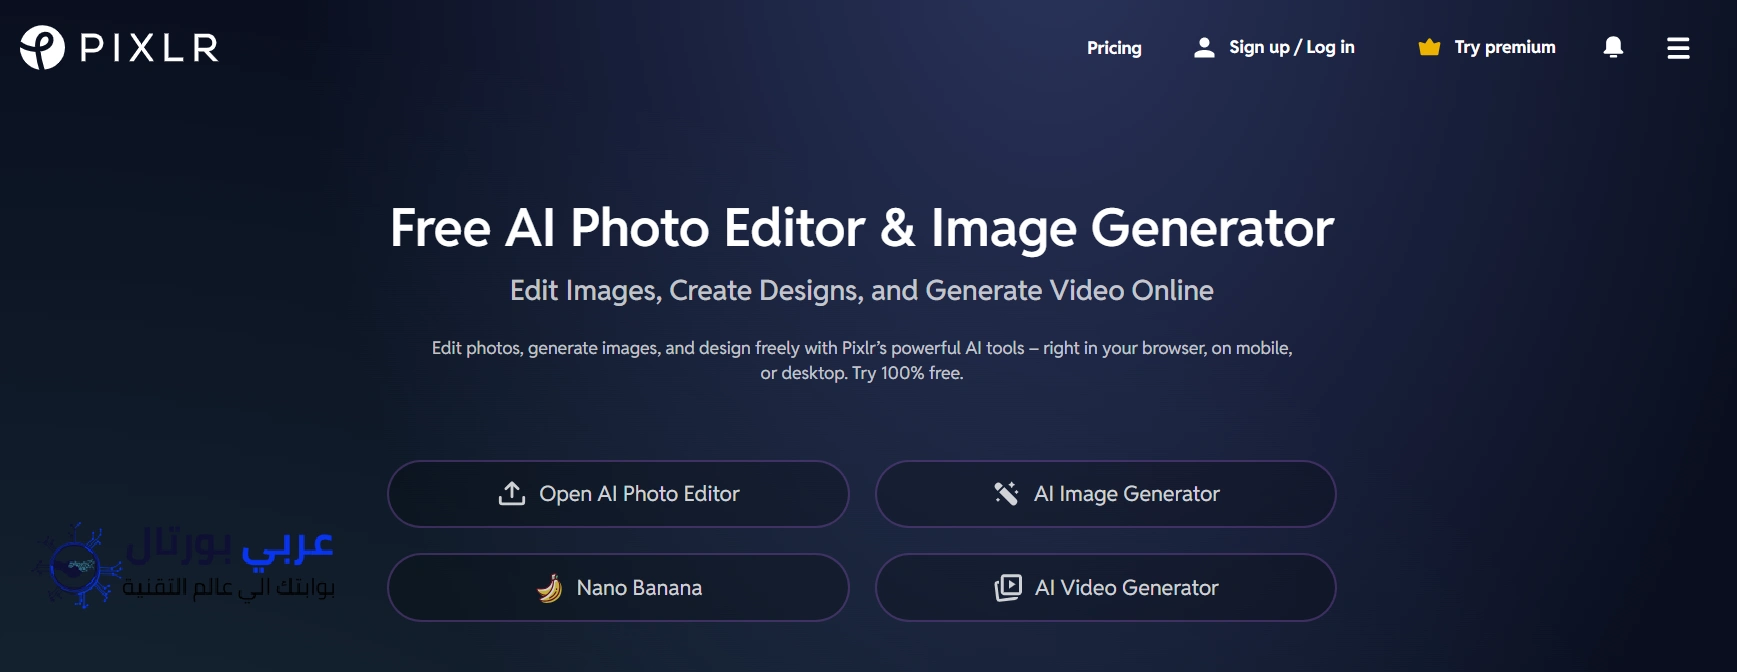Screen dimensions: 1737x672
Task: Click the gold crown premium icon
Action: (1429, 47)
